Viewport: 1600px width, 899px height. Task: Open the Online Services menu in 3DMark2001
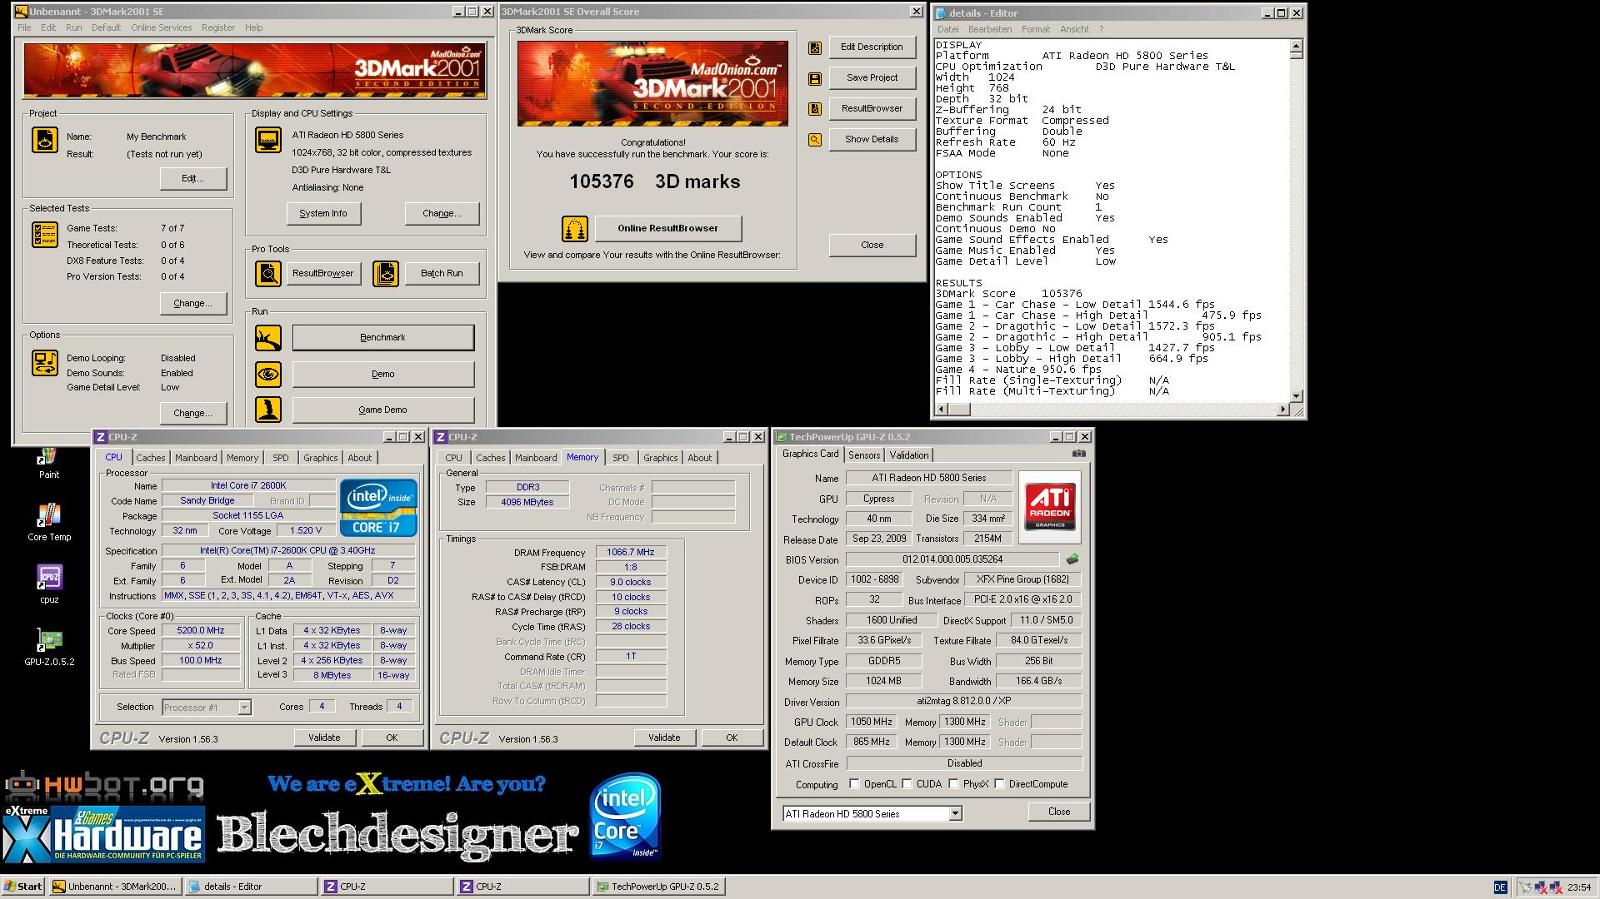click(x=161, y=28)
